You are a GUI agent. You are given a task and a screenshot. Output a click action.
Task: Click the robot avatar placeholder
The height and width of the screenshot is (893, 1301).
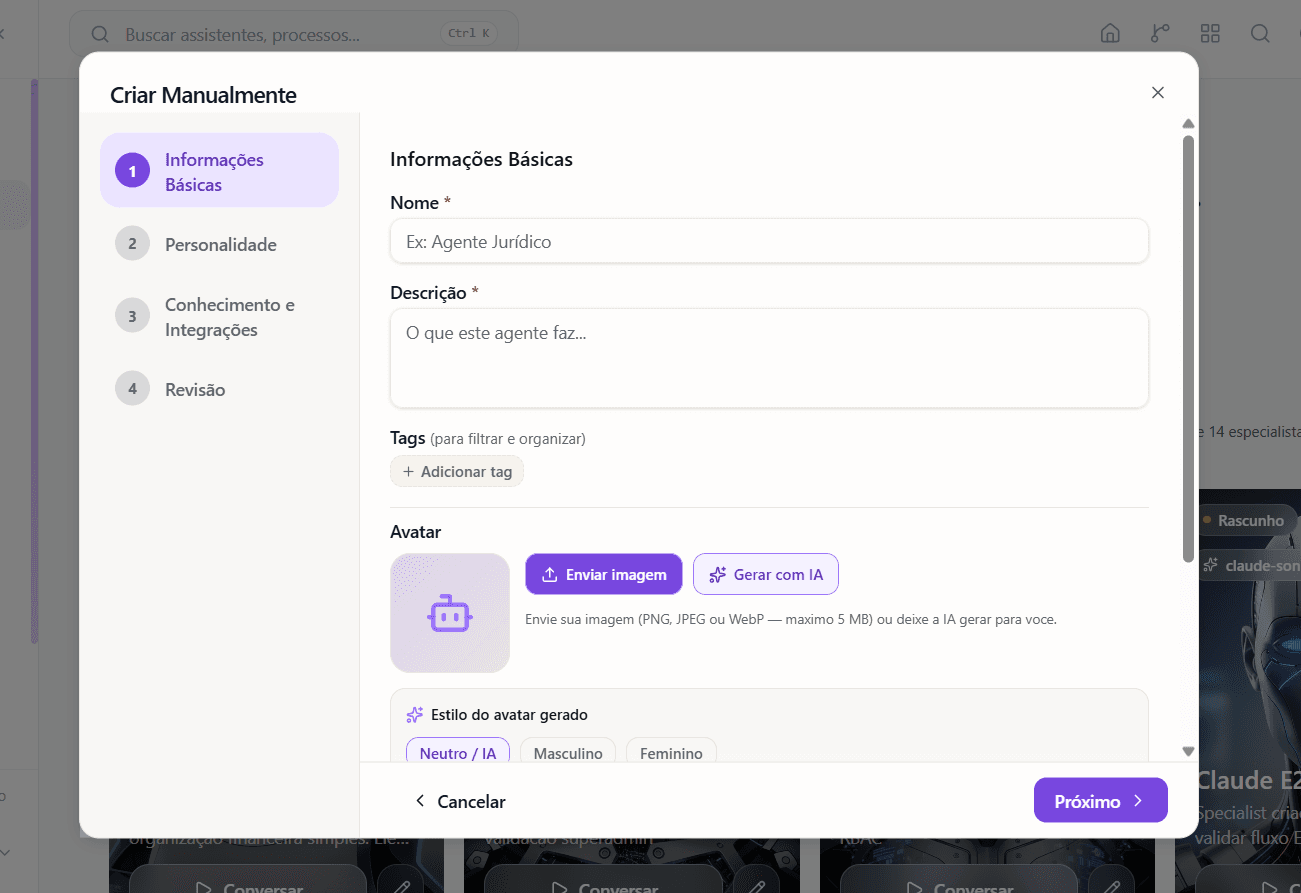(450, 613)
